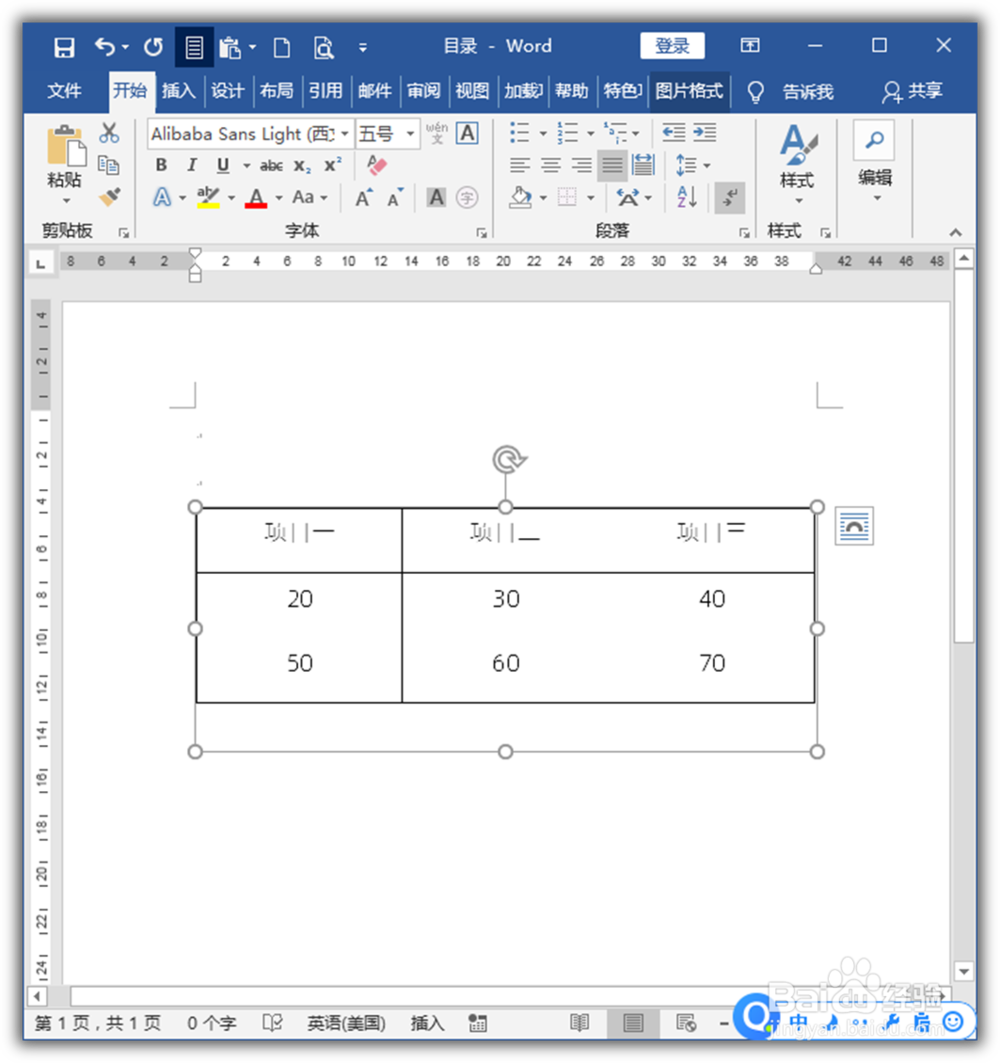Screen dimensions: 1000x1063
Task: Decrease paragraph indent
Action: 674,132
